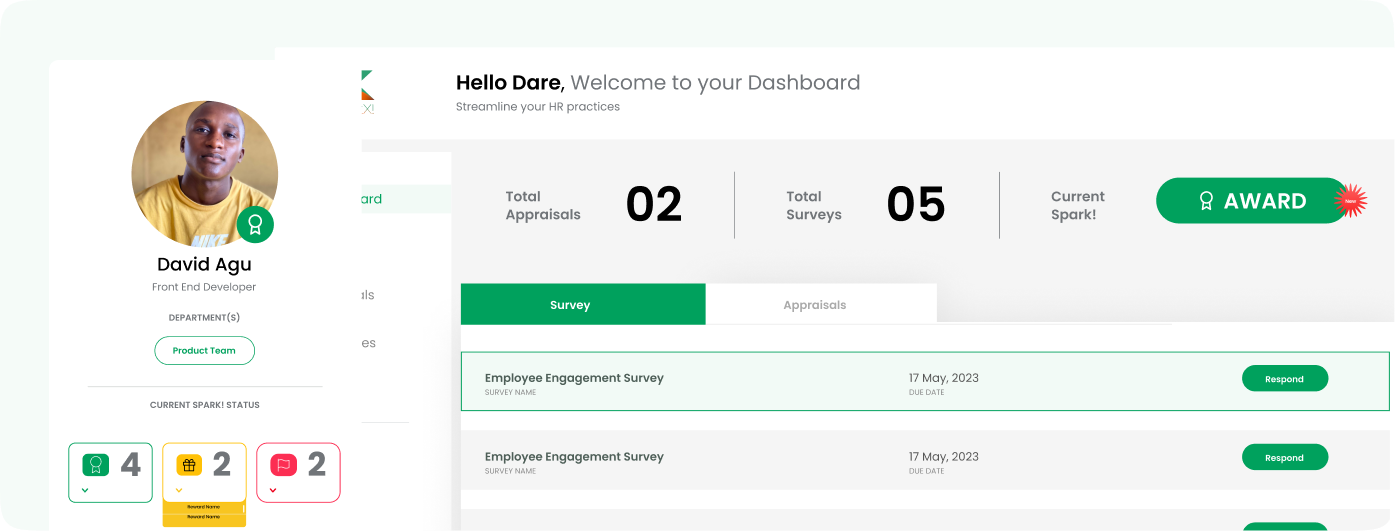
Task: Click the number 4 in the award card
Action: coord(131,464)
